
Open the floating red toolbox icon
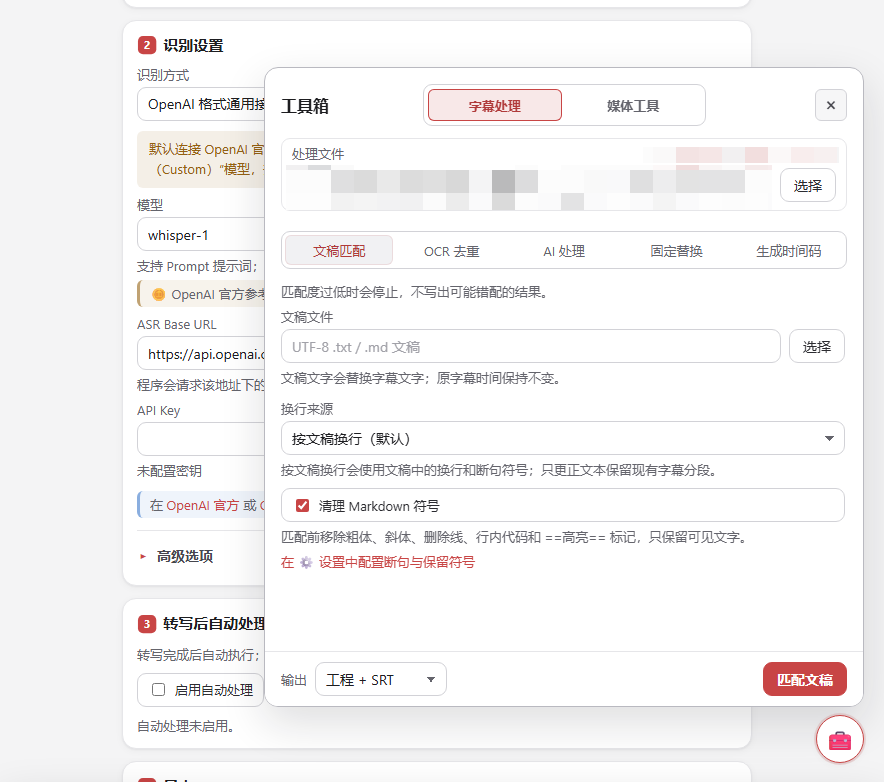tap(839, 739)
